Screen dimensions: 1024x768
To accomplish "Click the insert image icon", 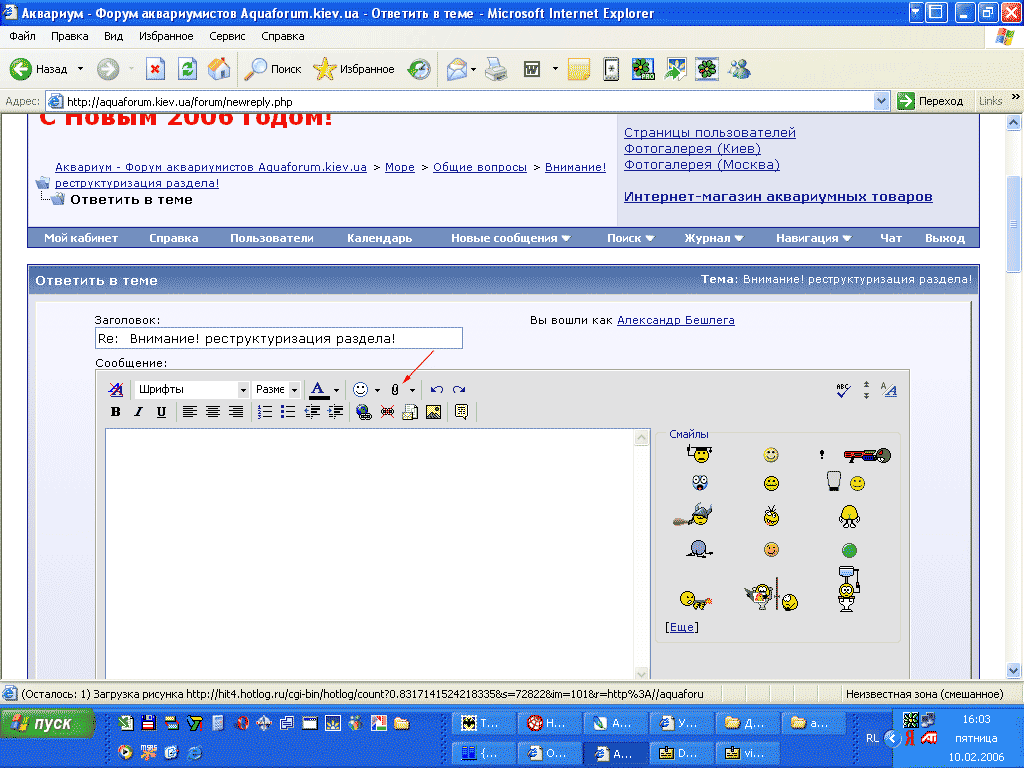I will pyautogui.click(x=433, y=412).
